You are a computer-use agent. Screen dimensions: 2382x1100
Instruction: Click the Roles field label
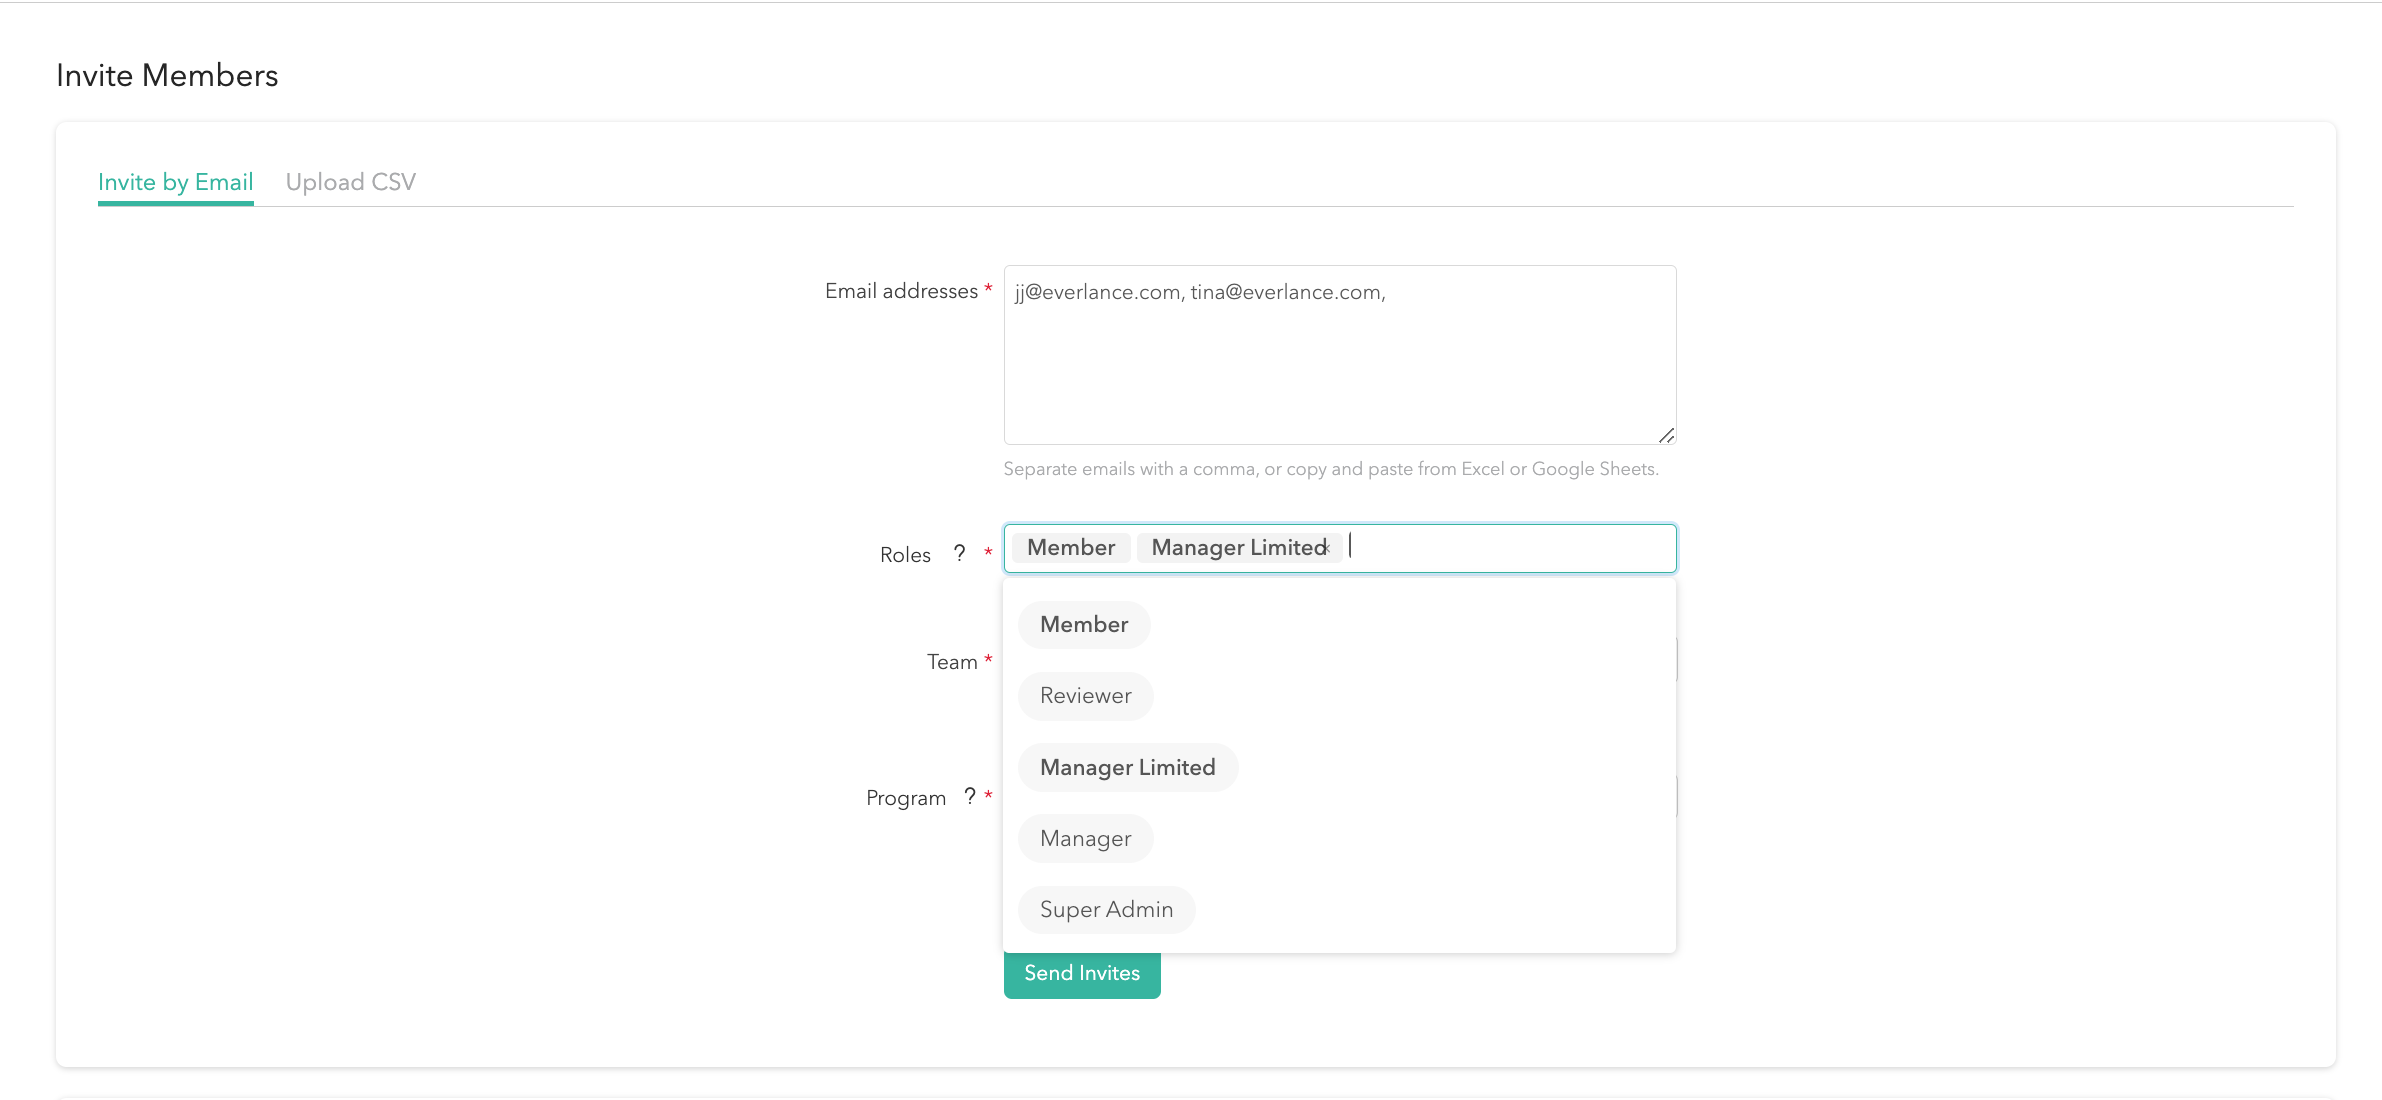click(904, 555)
